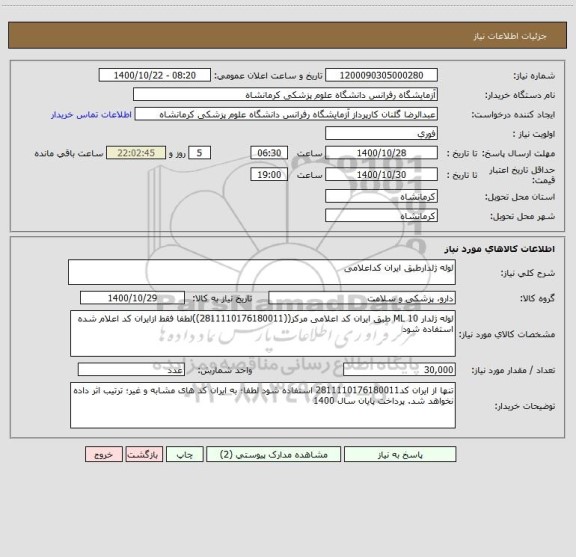This screenshot has height=557, width=576.
Task: Click price validity date 1400/10/30
Action: [x=381, y=175]
